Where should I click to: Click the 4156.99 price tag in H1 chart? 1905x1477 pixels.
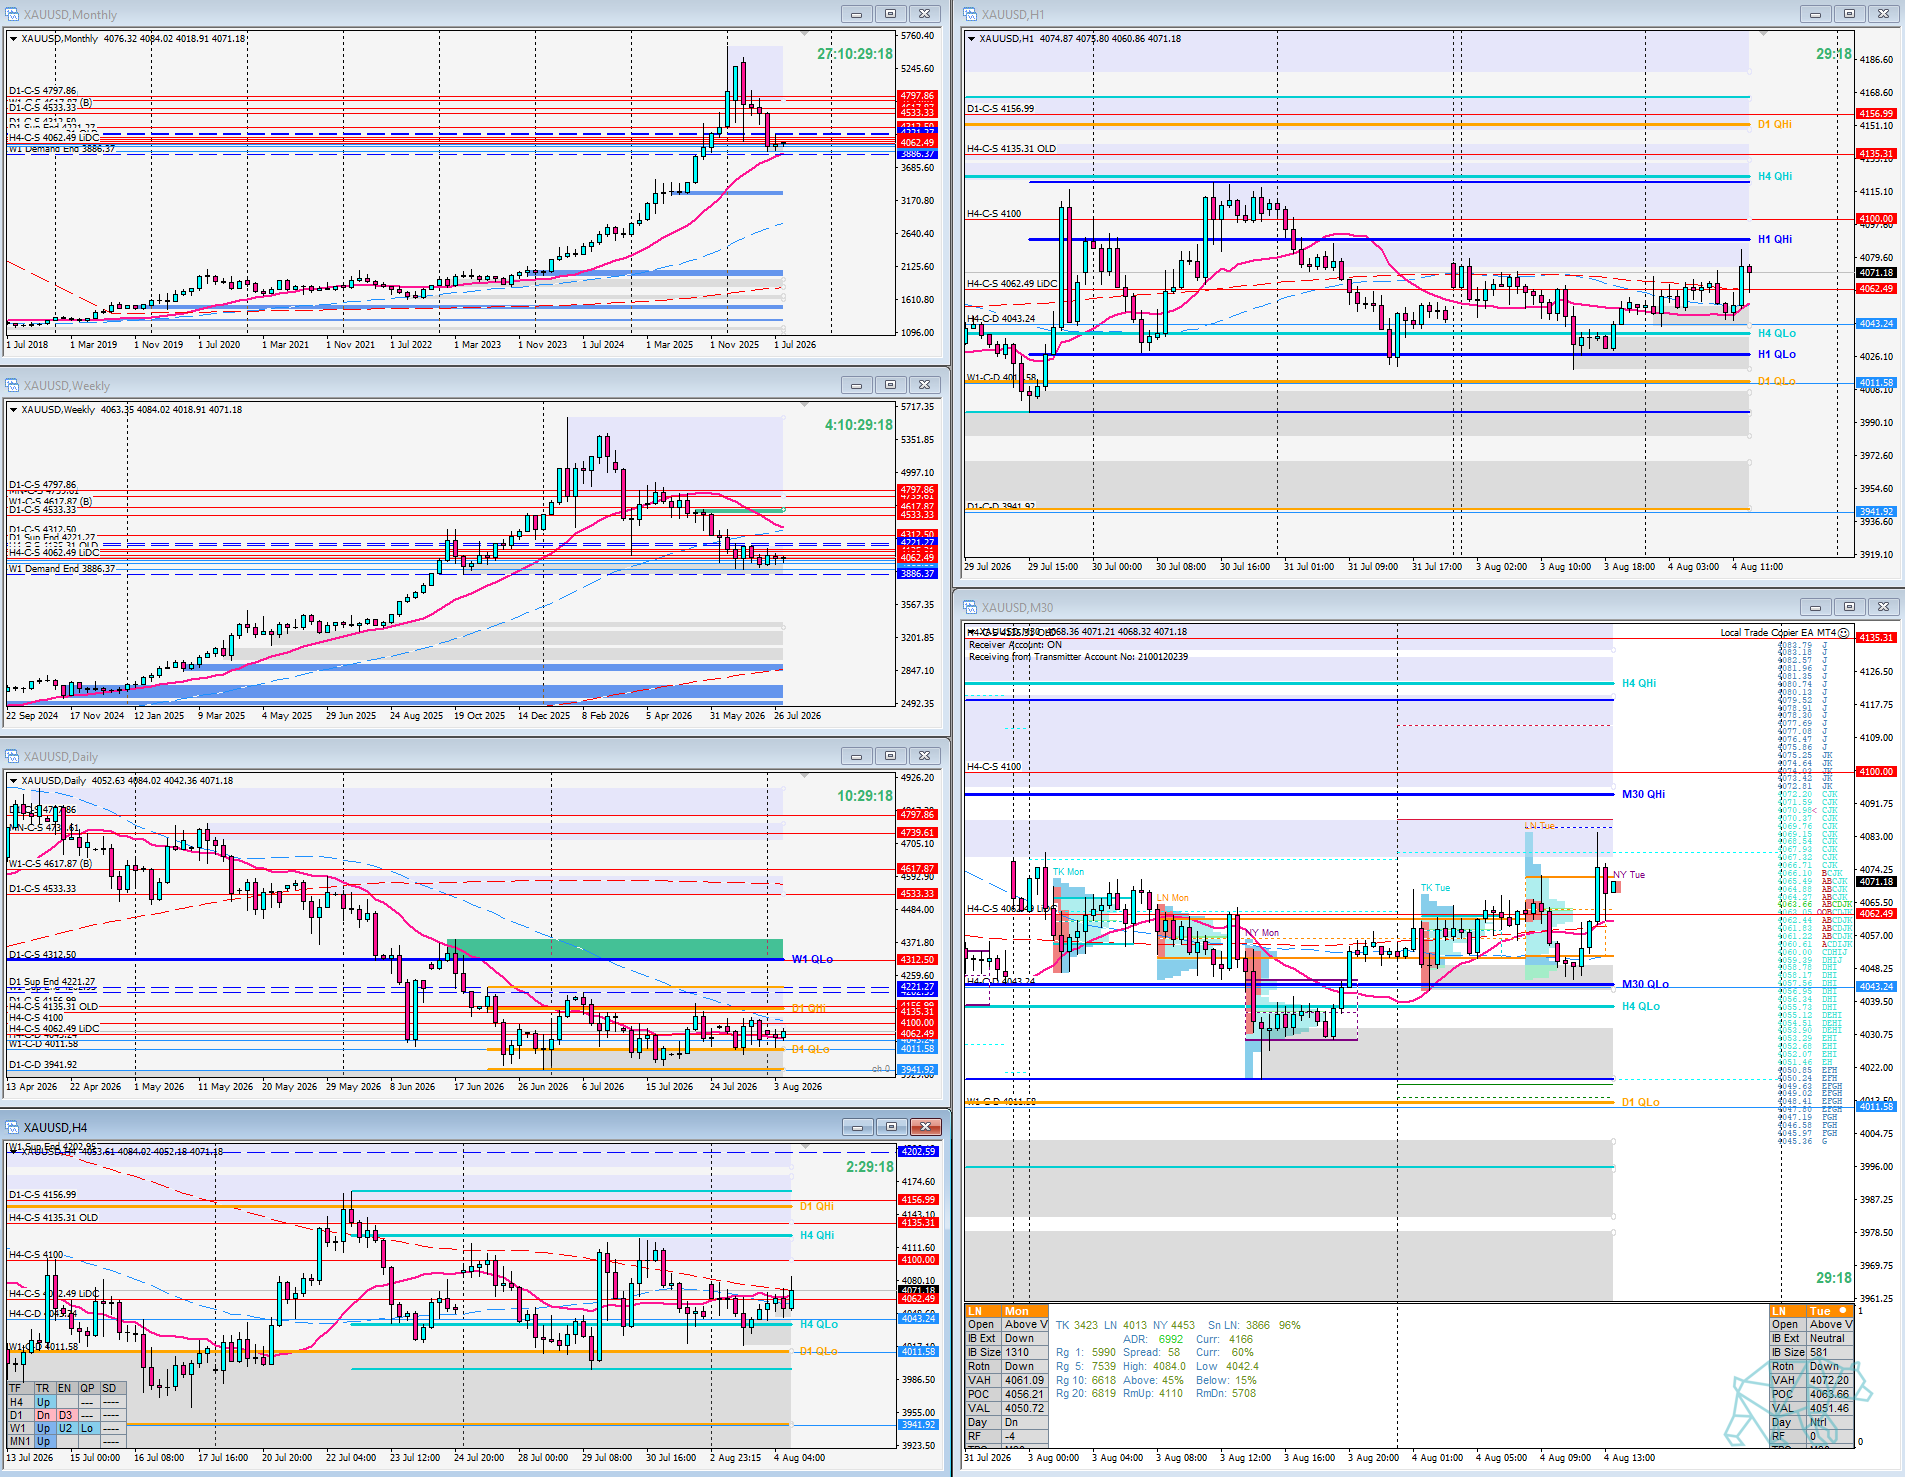pos(1876,114)
